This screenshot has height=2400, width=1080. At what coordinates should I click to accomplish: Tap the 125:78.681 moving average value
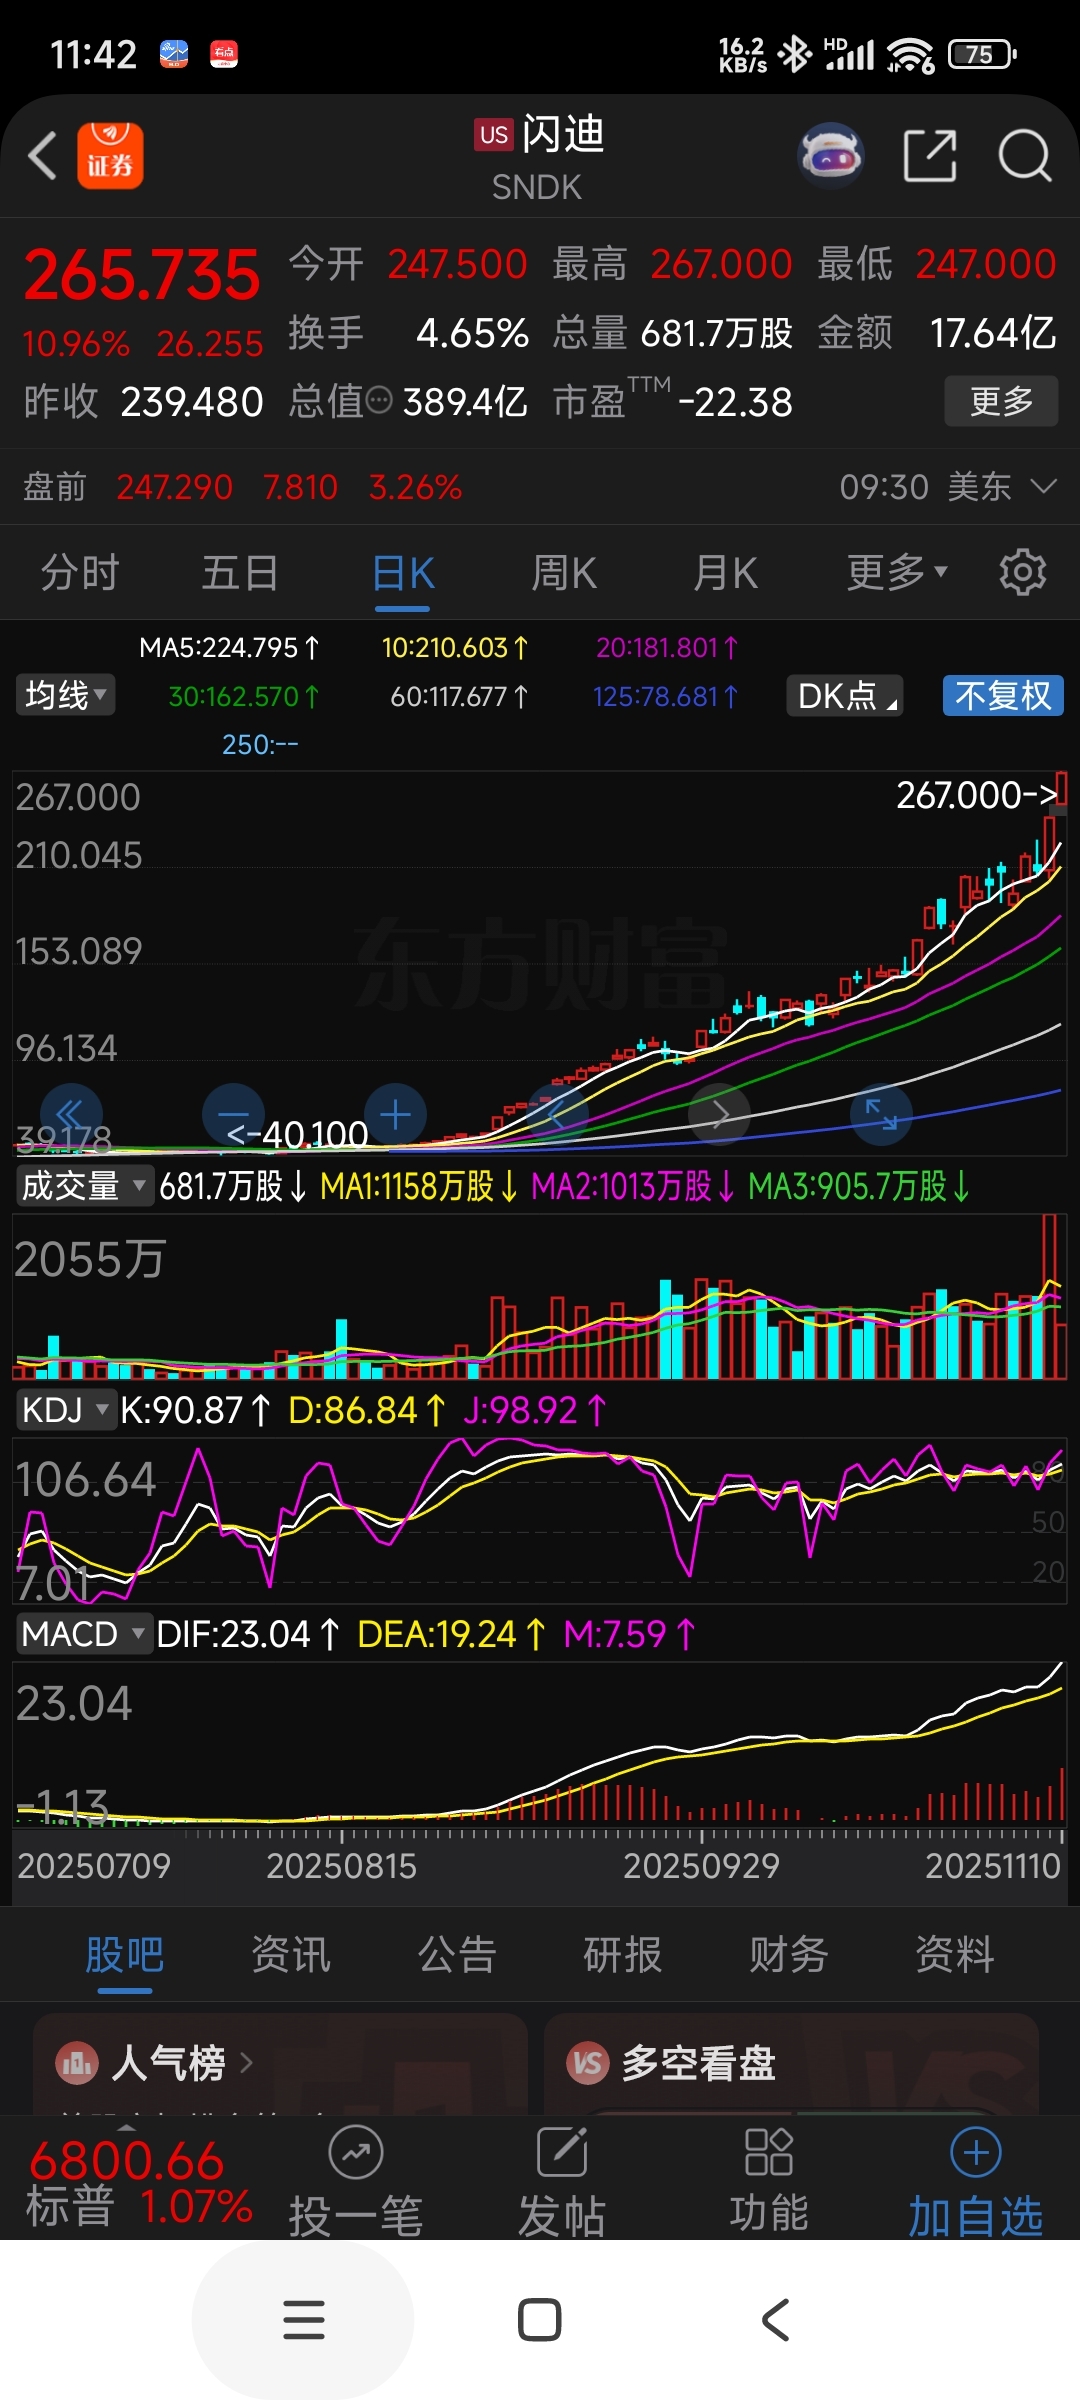click(x=665, y=696)
